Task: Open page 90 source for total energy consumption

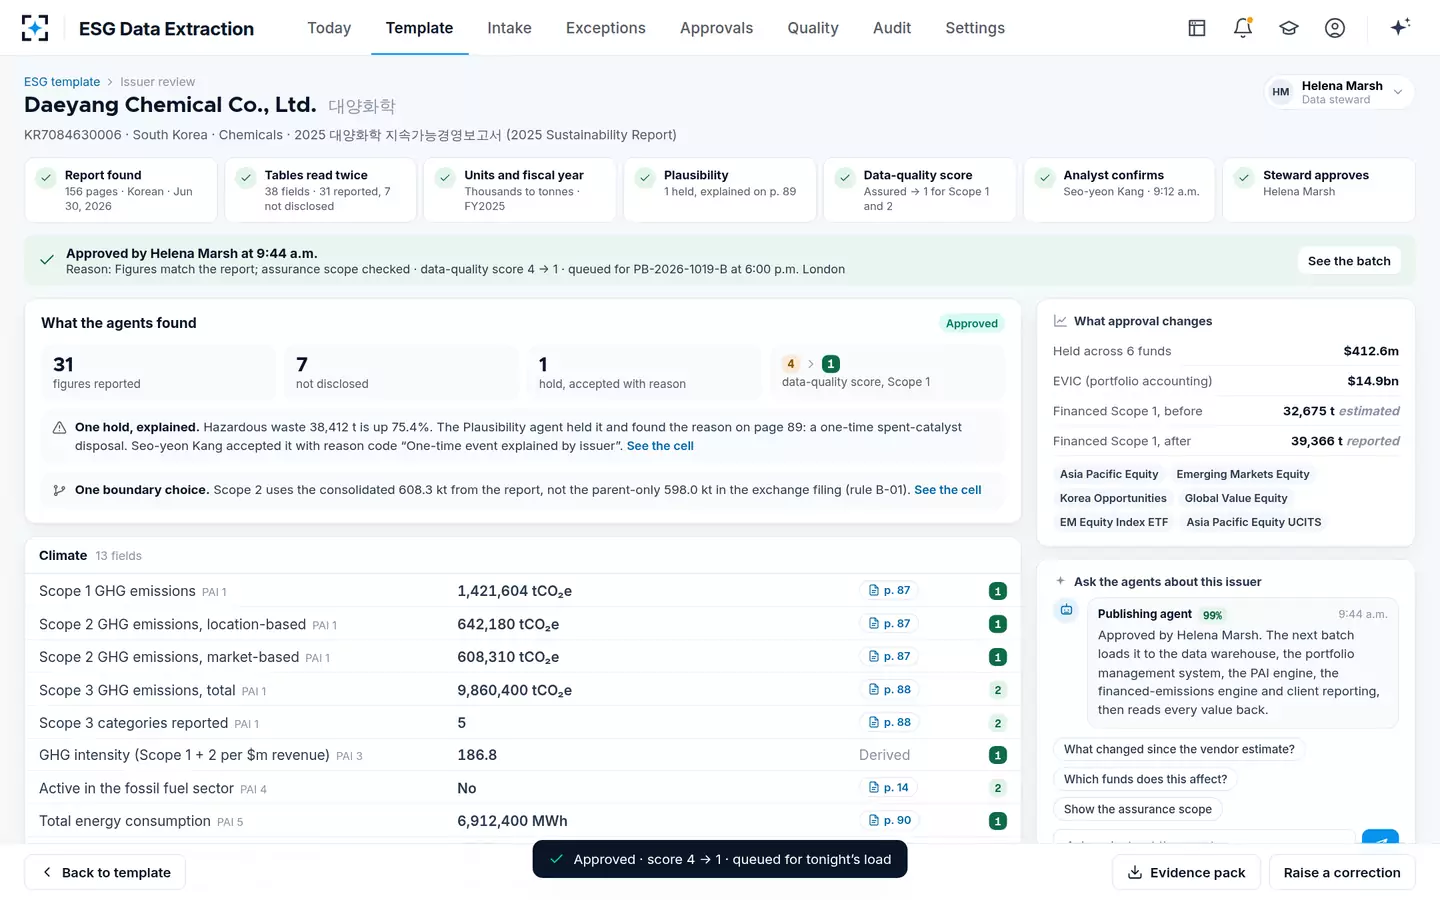Action: tap(890, 821)
